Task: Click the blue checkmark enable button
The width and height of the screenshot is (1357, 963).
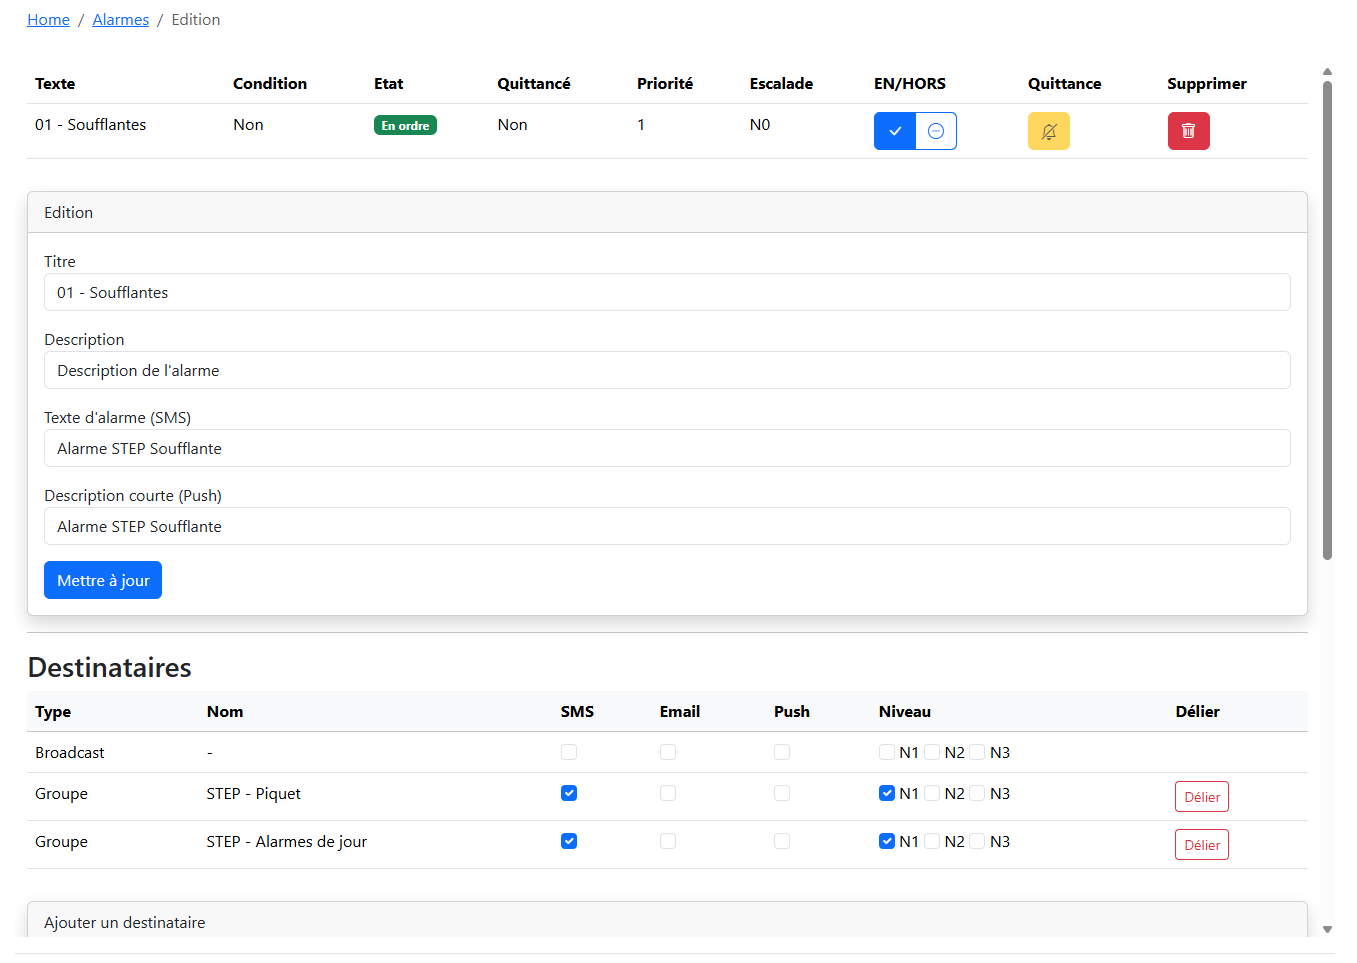Action: point(895,131)
